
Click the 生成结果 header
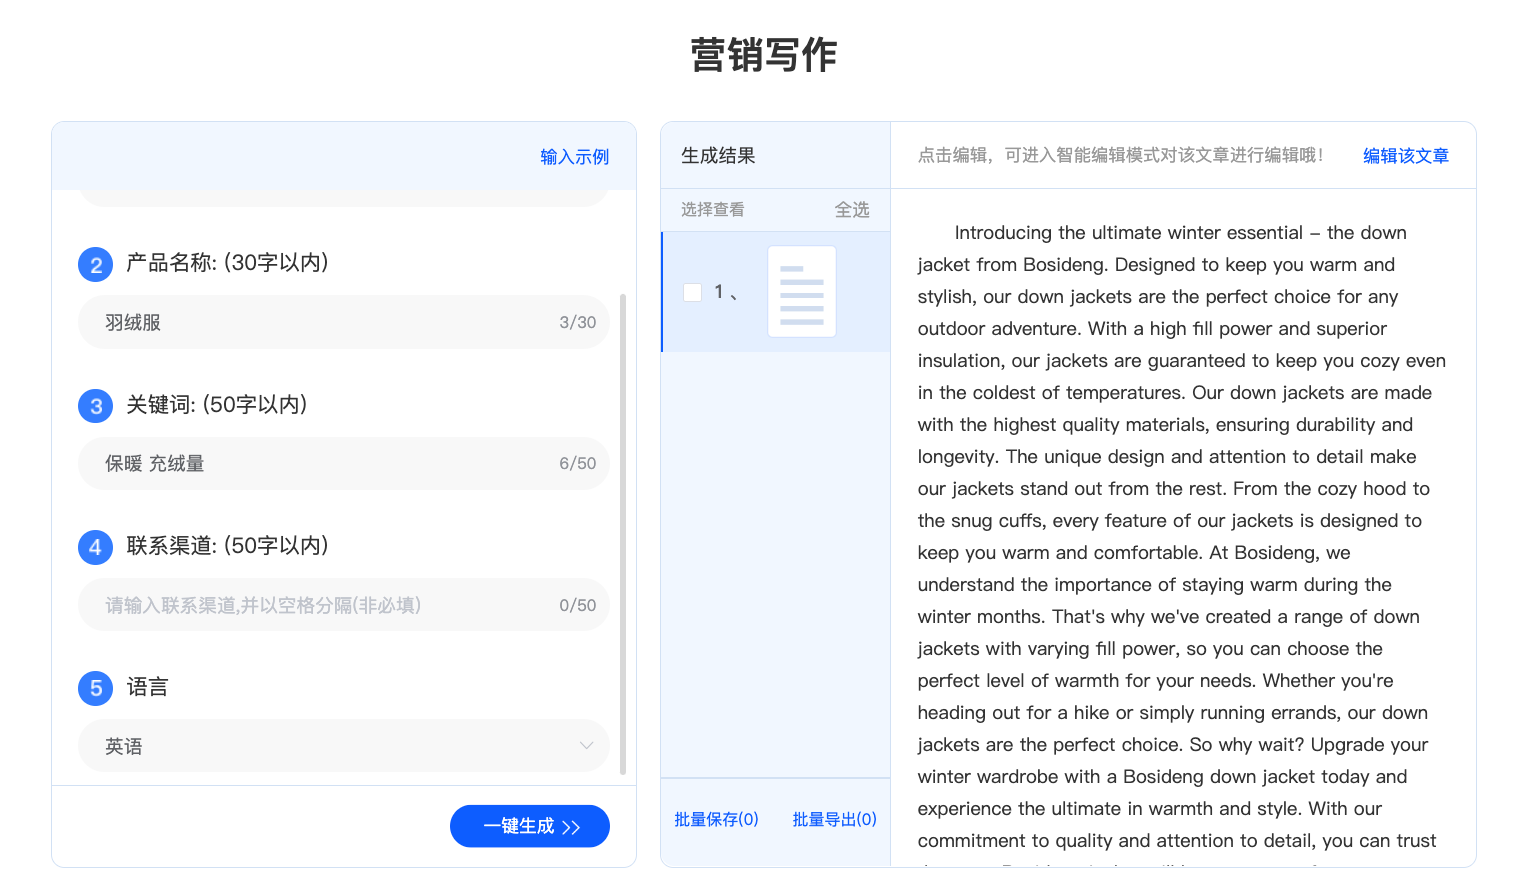(x=718, y=156)
